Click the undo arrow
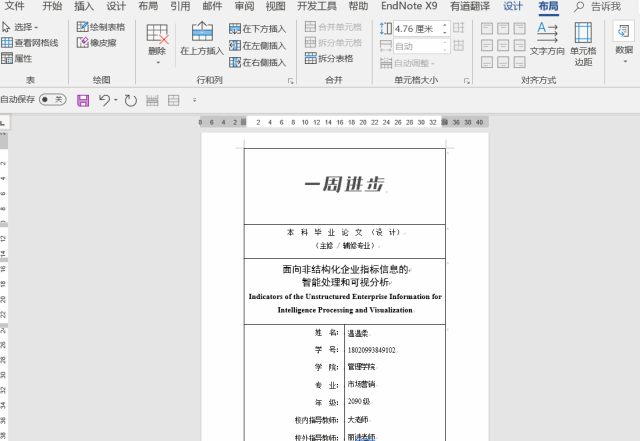 pos(104,100)
